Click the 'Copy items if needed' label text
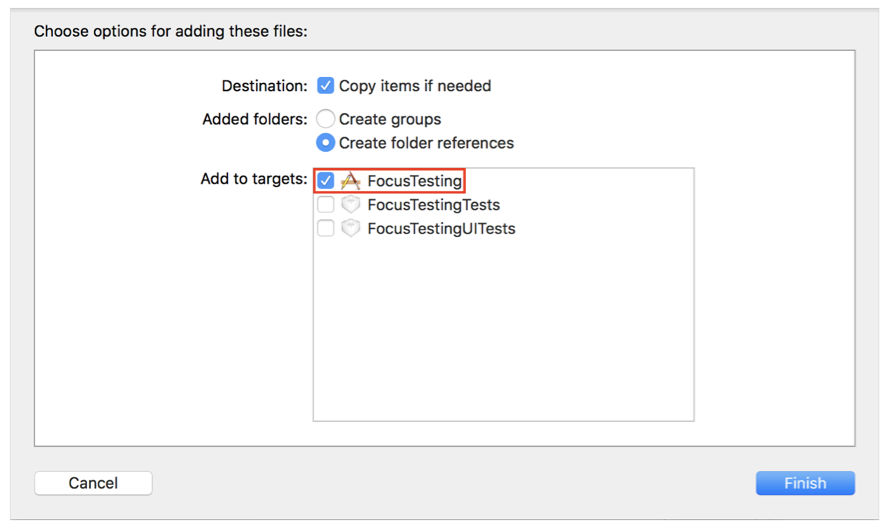 tap(415, 86)
